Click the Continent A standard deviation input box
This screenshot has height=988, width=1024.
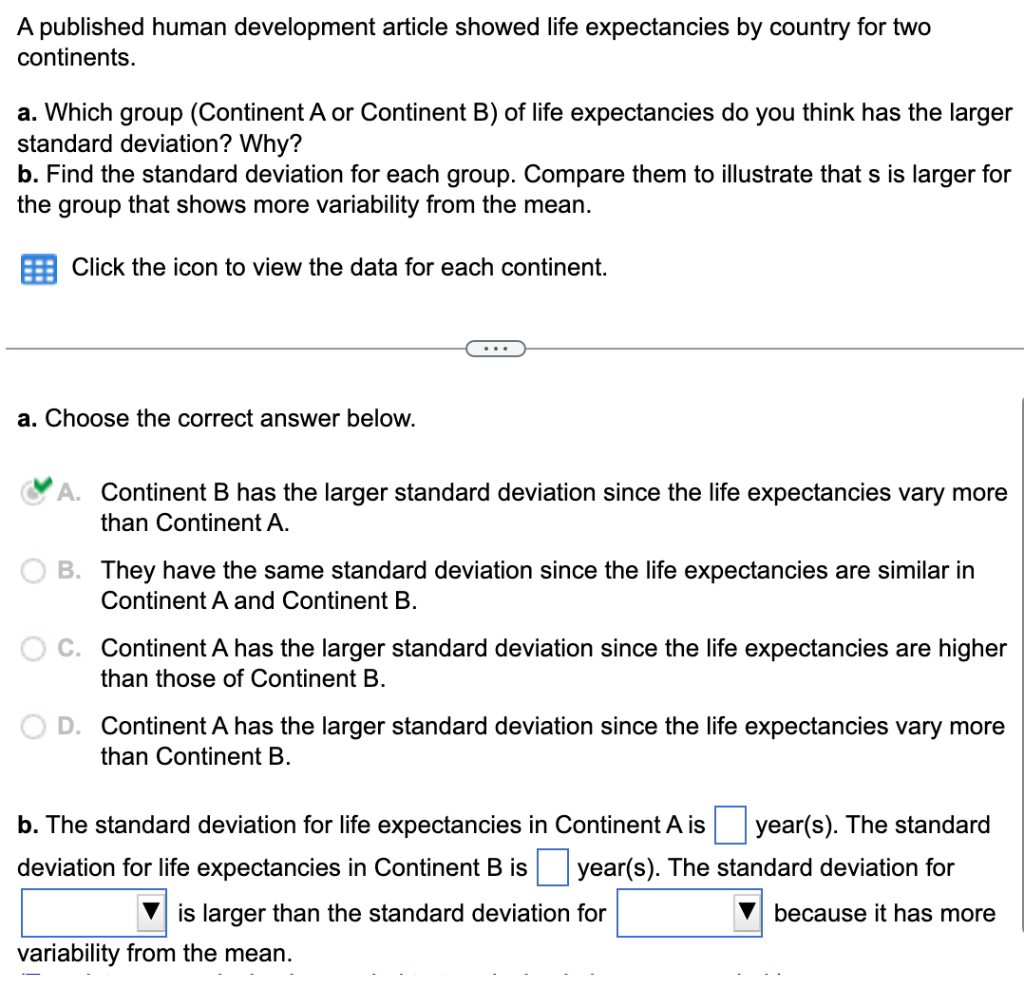(730, 824)
